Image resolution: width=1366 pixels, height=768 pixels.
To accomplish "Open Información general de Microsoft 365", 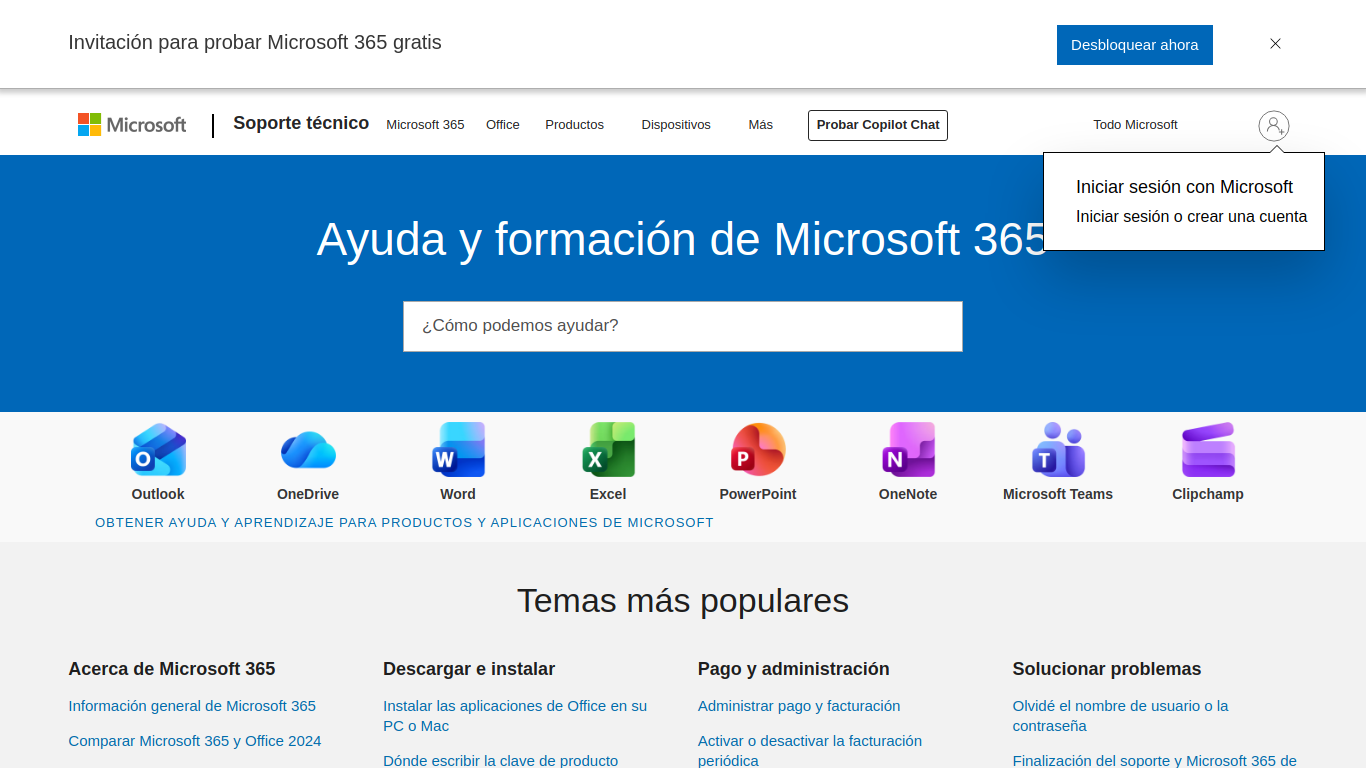I will pyautogui.click(x=192, y=706).
